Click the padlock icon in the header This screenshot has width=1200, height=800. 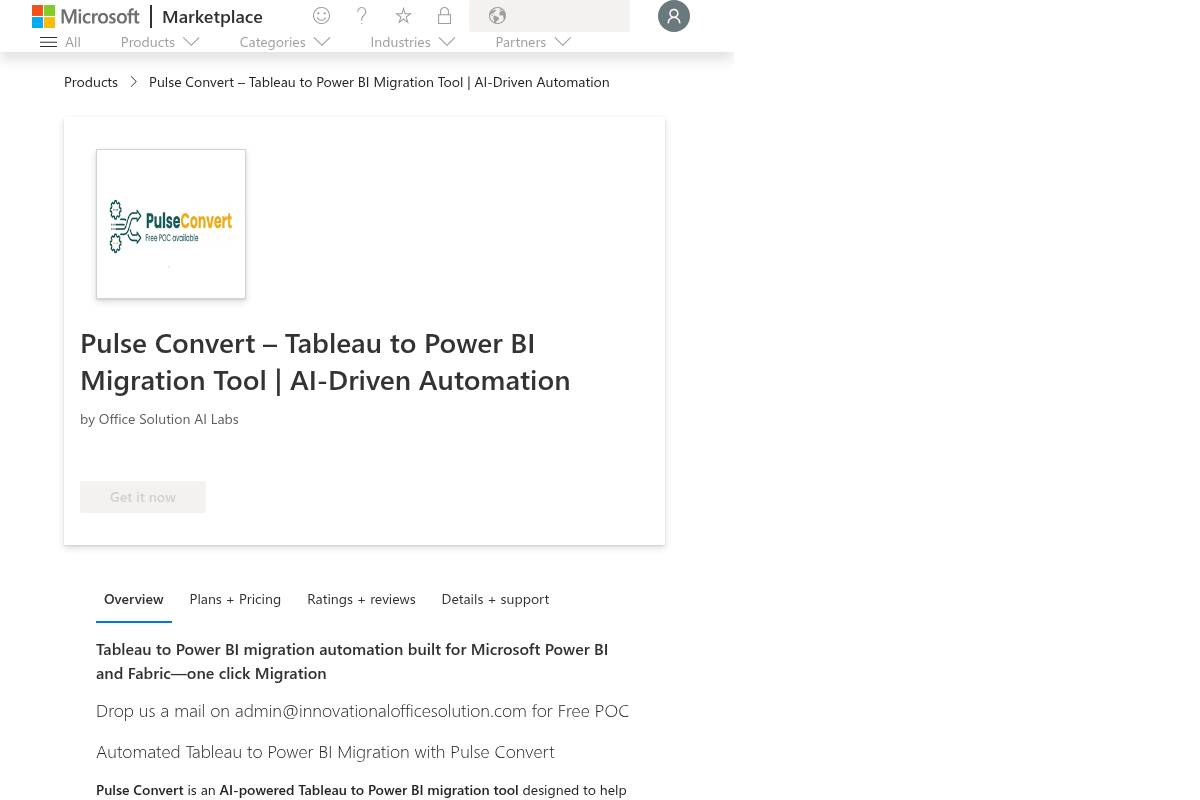coord(444,16)
